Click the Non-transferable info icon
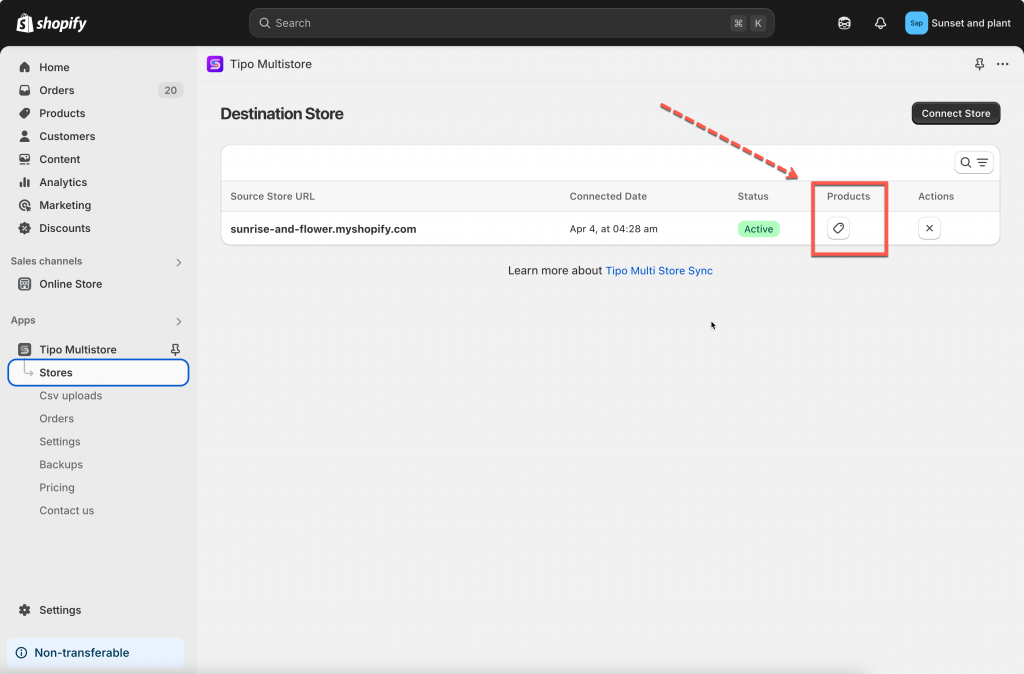Viewport: 1024px width, 674px height. (x=22, y=652)
